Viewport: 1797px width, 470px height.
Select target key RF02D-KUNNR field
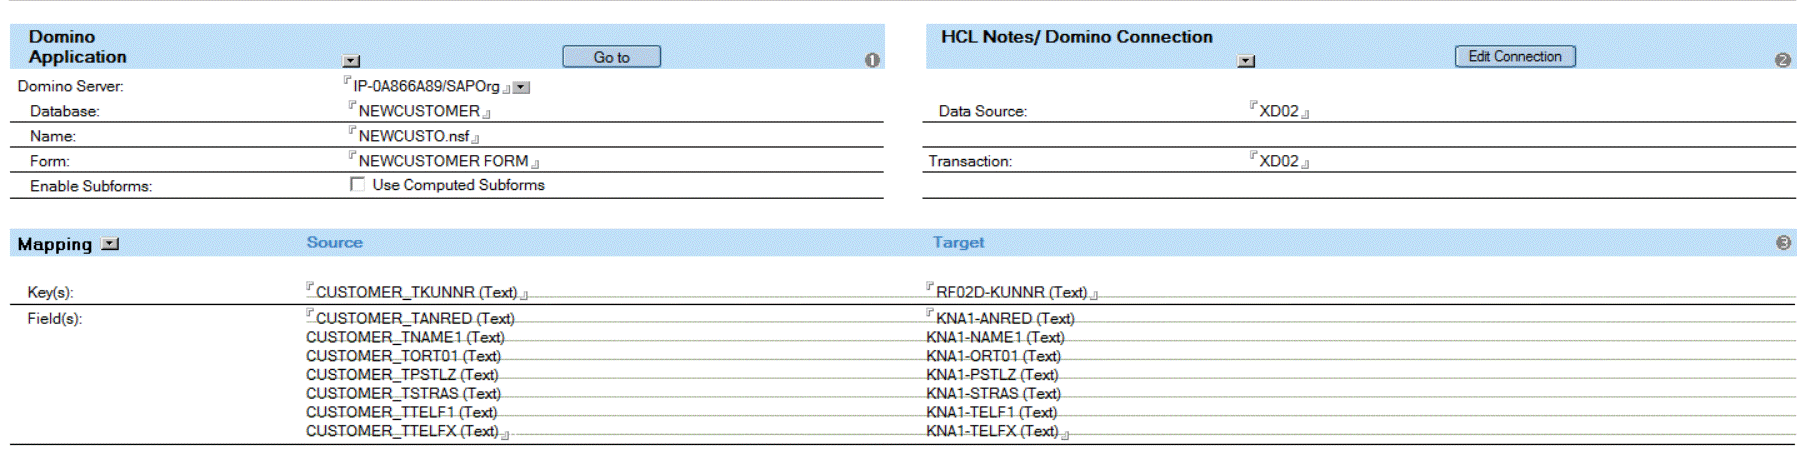tap(1010, 292)
